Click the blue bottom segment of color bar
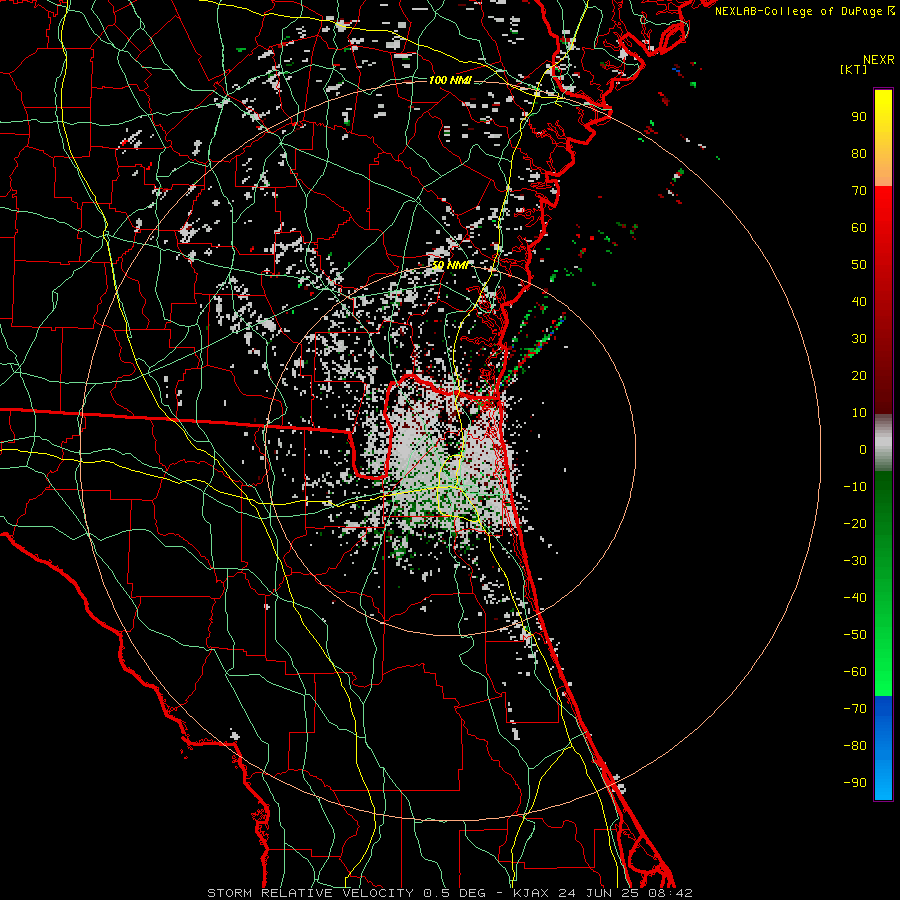The height and width of the screenshot is (900, 900). [x=883, y=748]
